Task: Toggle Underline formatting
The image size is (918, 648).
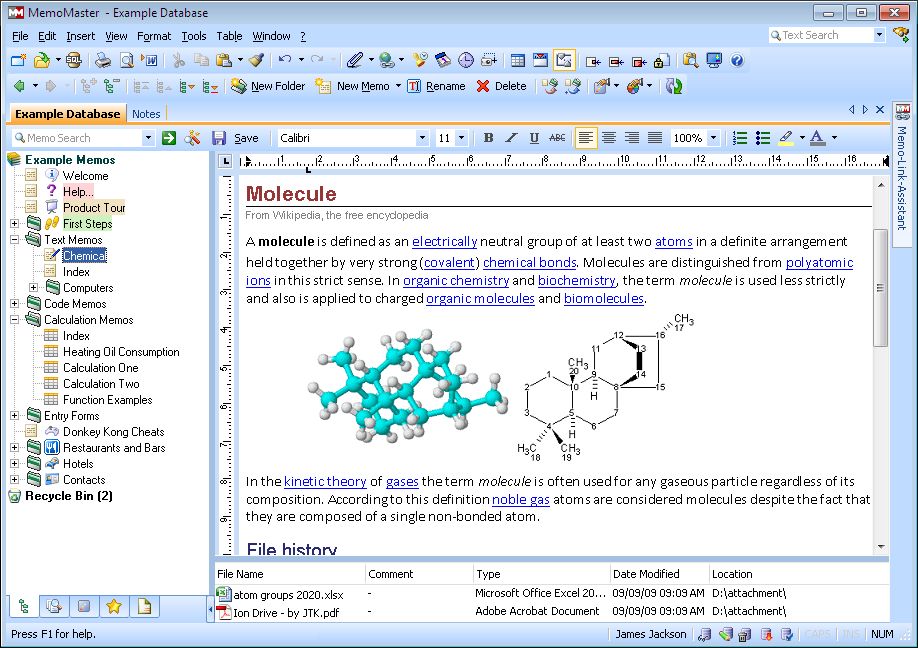Action: tap(534, 138)
